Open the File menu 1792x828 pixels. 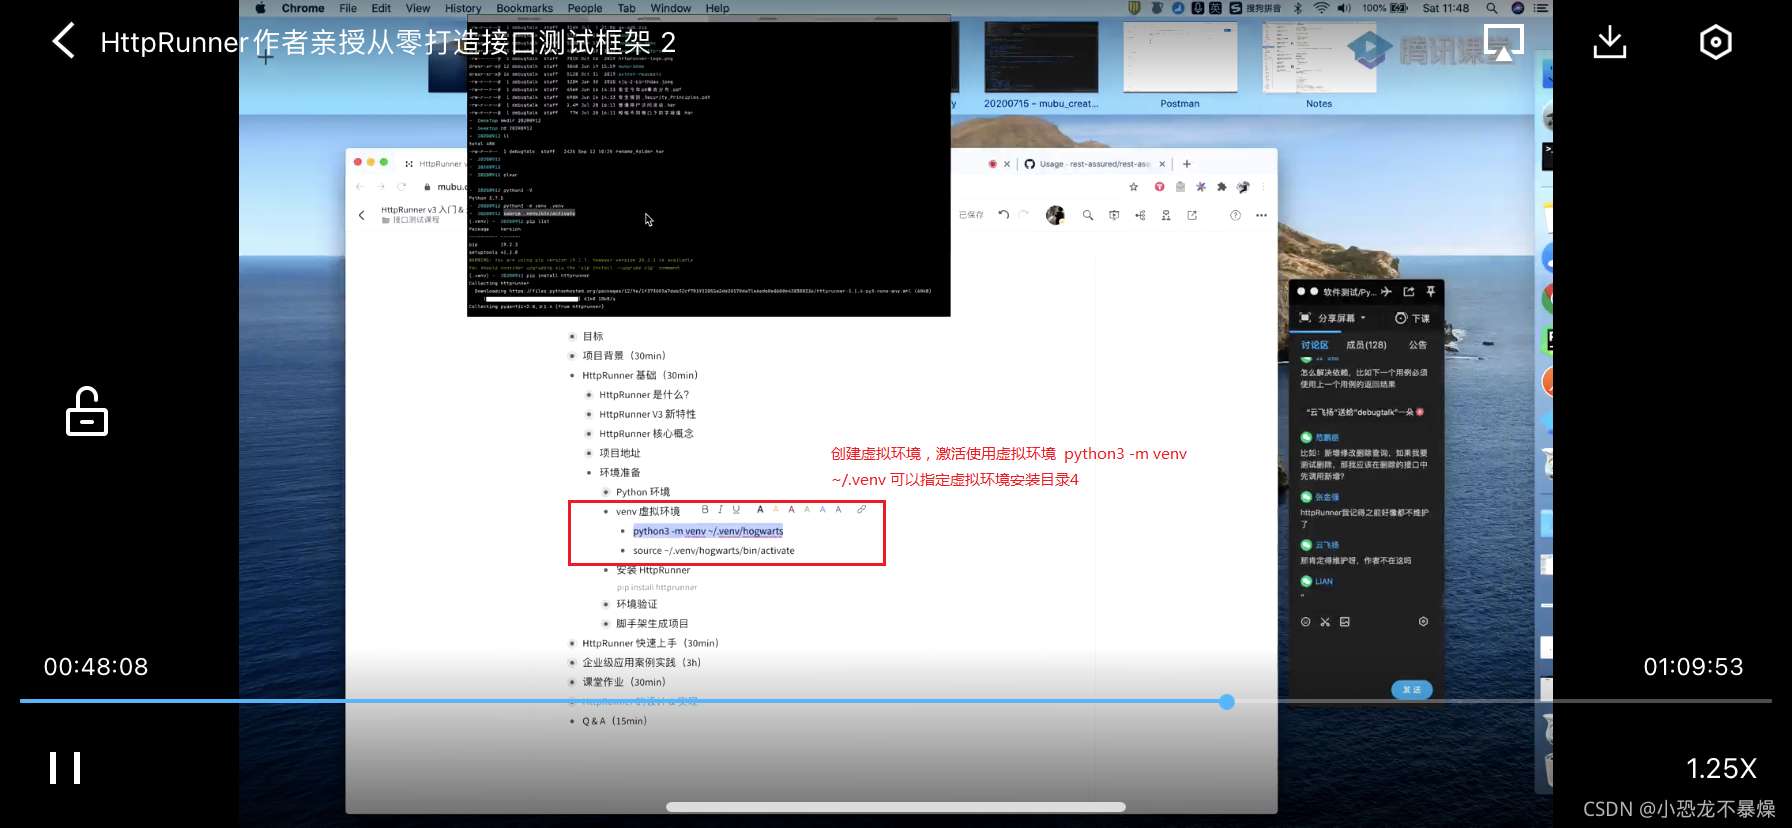(348, 8)
